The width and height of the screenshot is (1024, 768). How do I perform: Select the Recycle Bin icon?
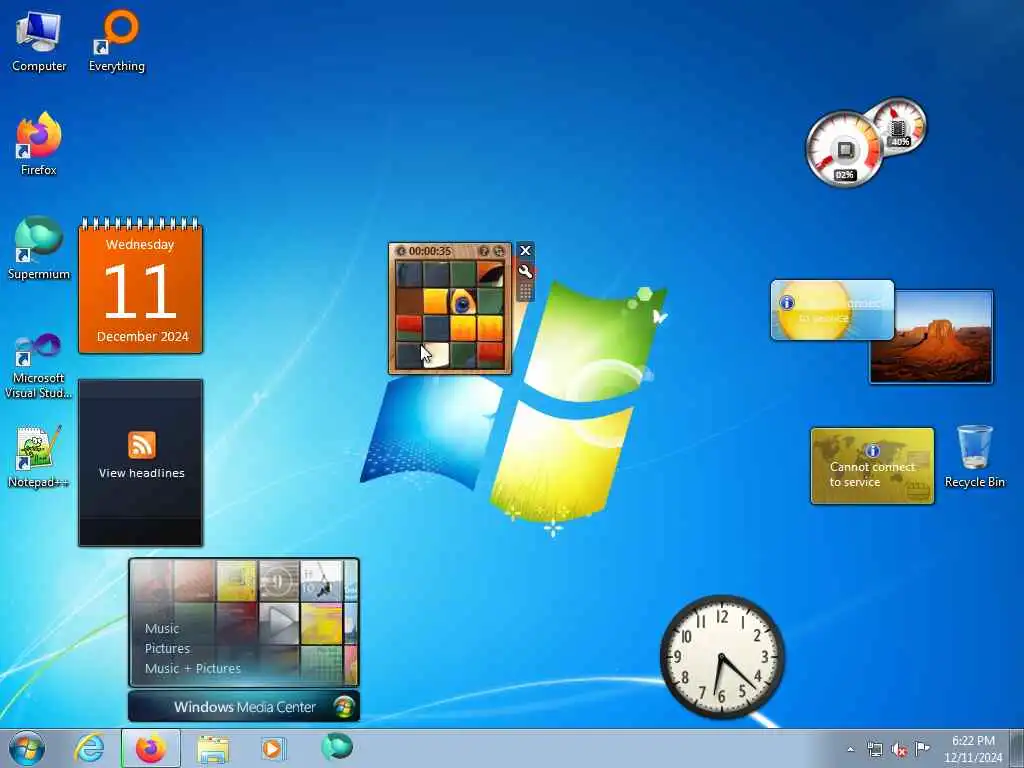point(974,456)
